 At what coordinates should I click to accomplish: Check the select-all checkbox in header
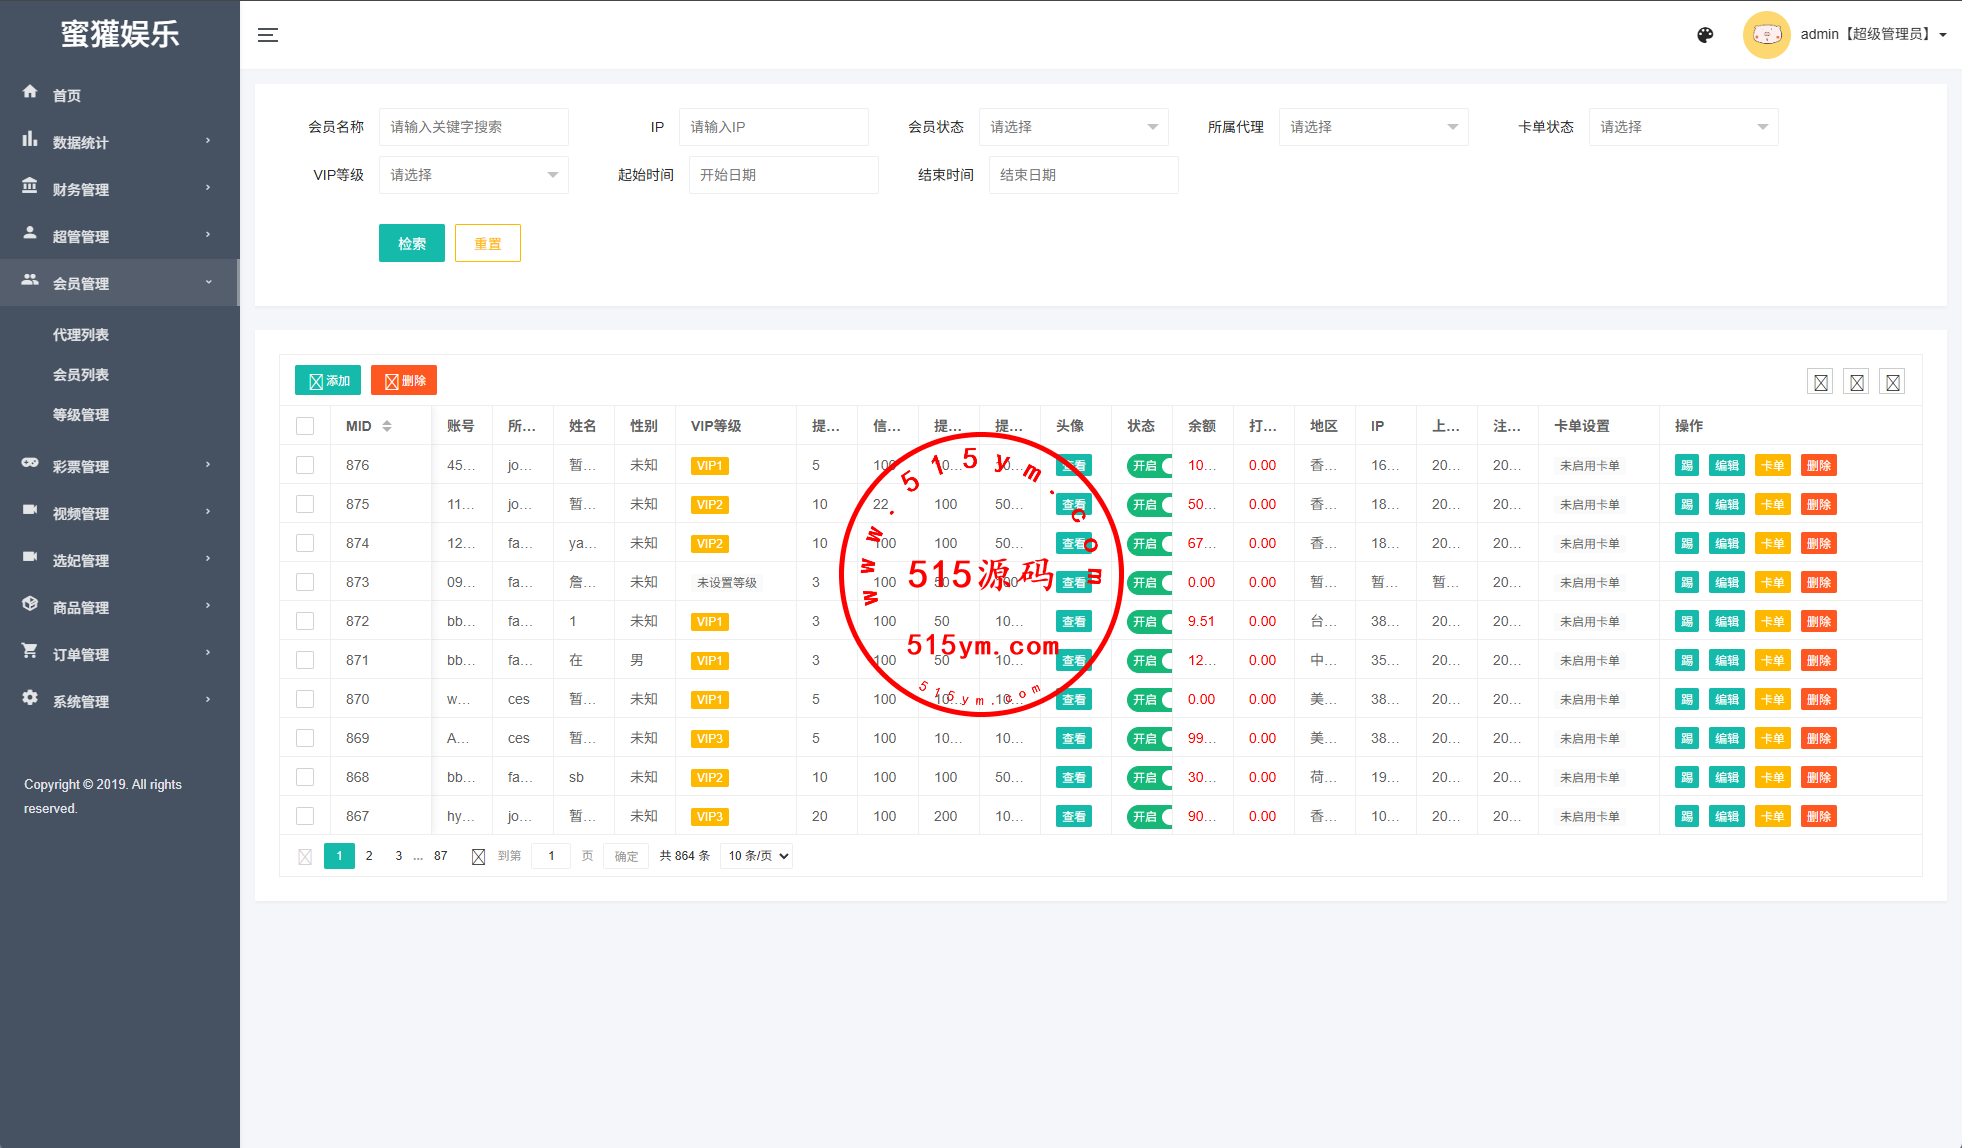305,426
